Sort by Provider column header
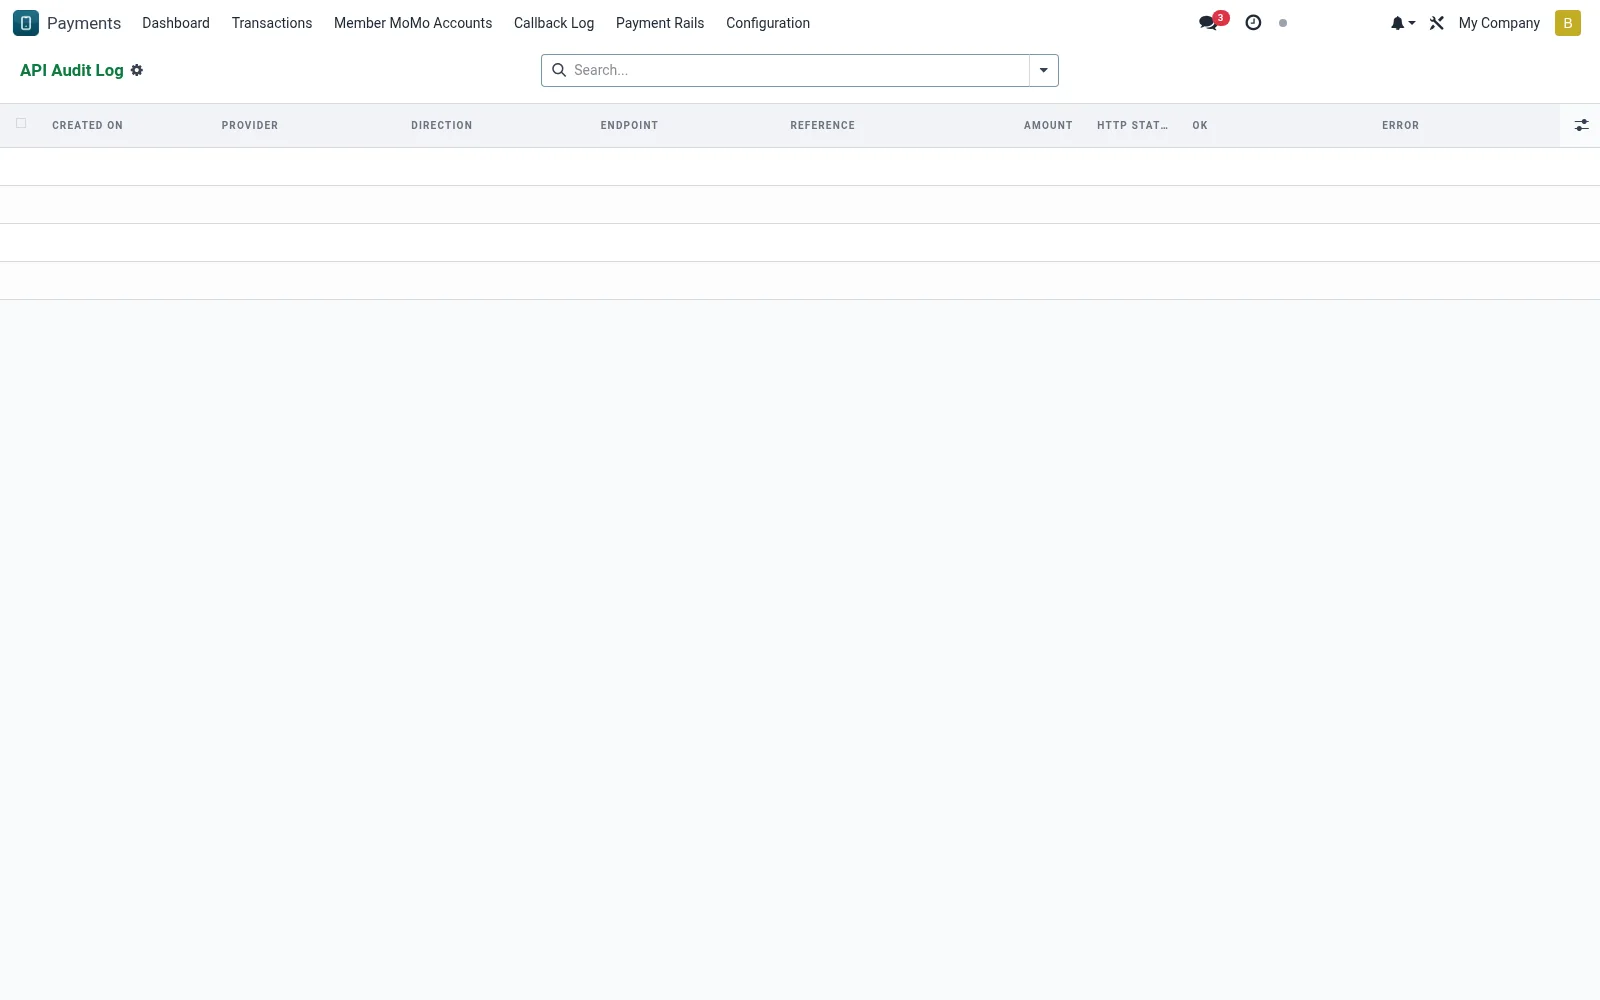 250,125
